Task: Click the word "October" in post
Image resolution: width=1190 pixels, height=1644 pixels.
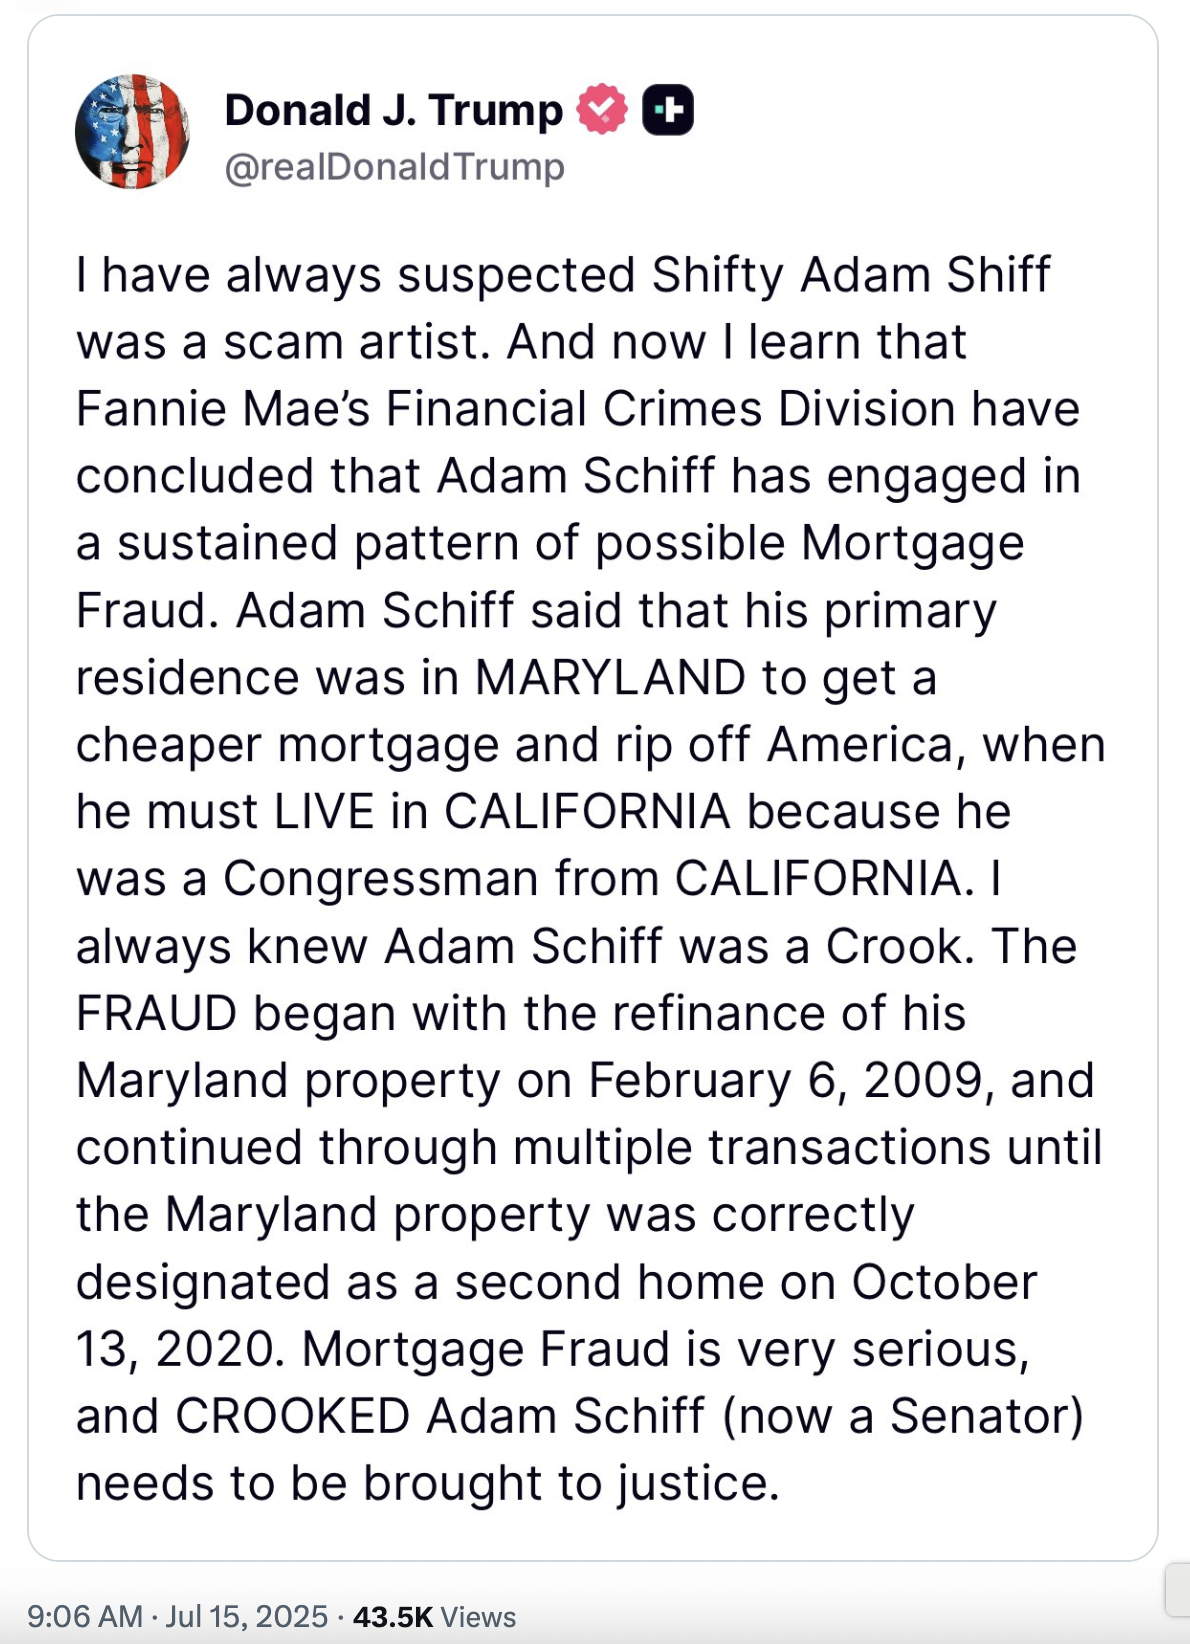Action: [944, 1283]
